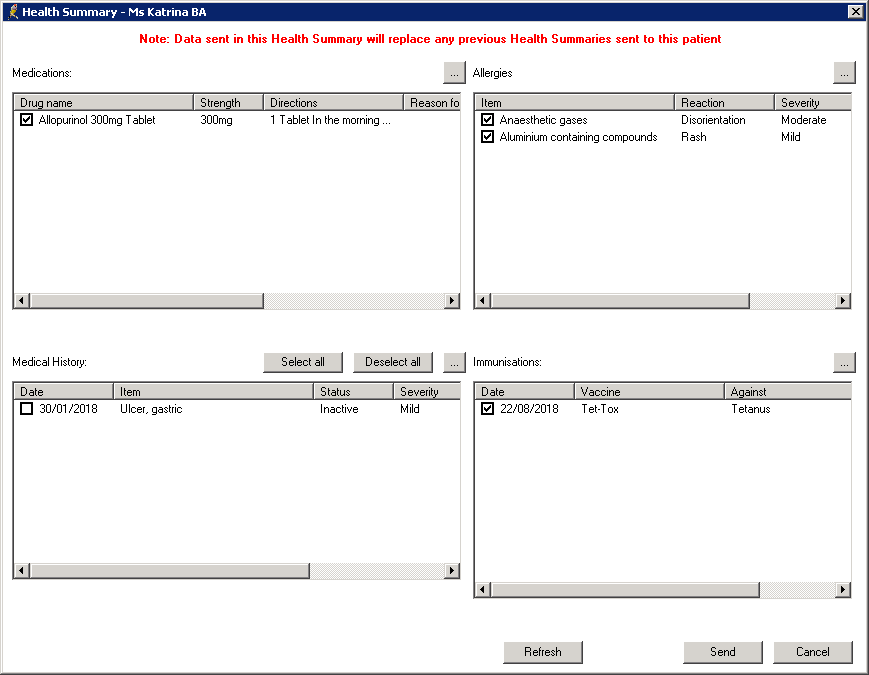
Task: Click the Refresh button
Action: (543, 652)
